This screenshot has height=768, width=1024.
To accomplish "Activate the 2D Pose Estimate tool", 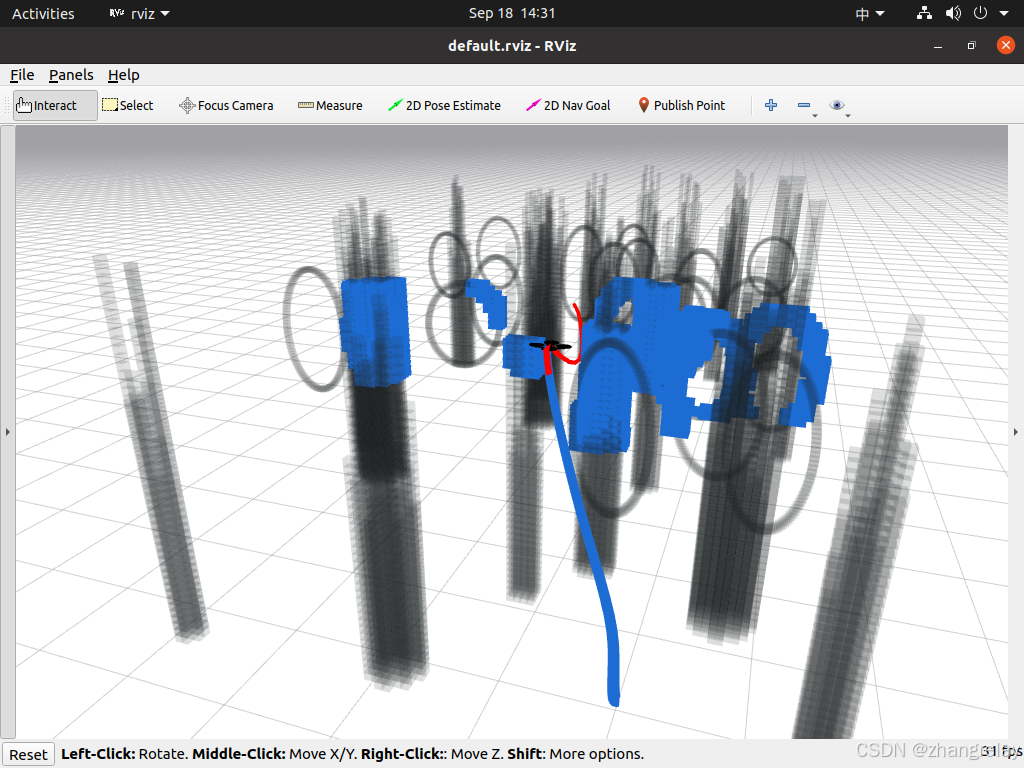I will (444, 105).
